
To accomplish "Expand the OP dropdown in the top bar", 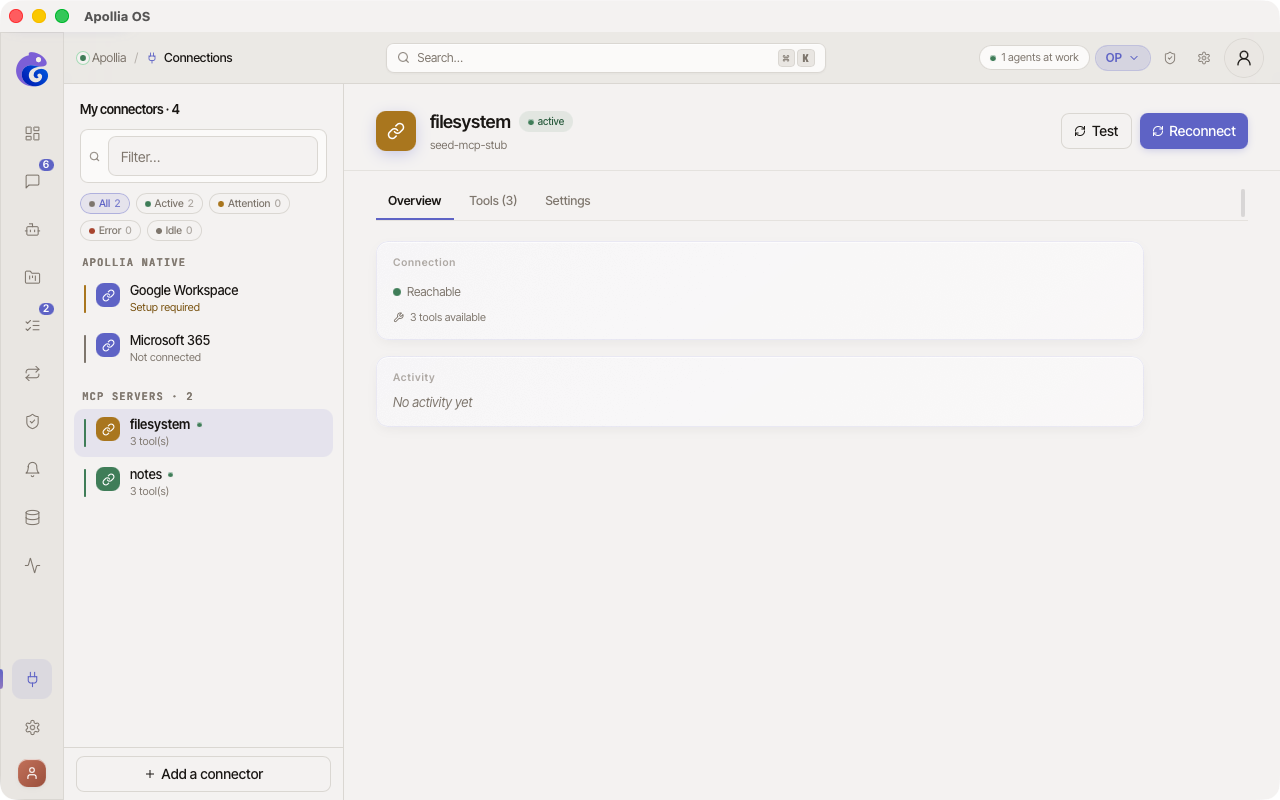I will click(1123, 58).
